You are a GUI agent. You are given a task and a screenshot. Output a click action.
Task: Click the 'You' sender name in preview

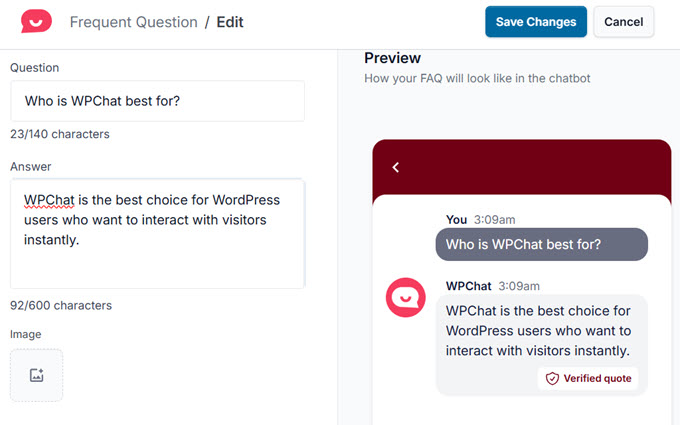point(456,220)
